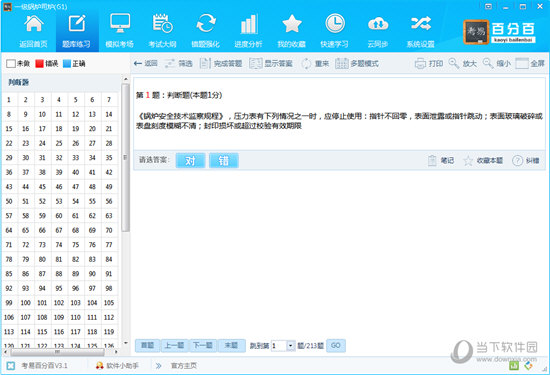Click the question number input field
Viewport: 550px width, 375px height.
pyautogui.click(x=279, y=346)
